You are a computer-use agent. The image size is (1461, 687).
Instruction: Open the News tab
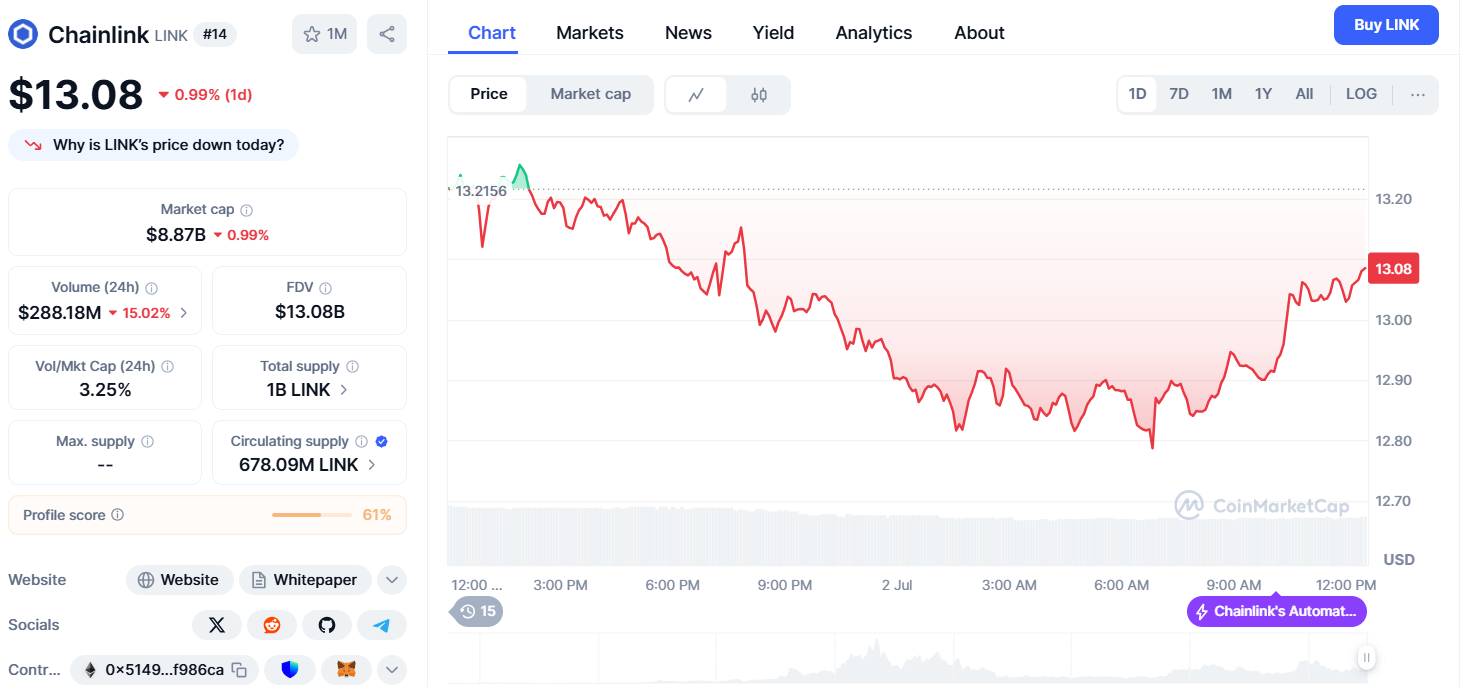[688, 33]
